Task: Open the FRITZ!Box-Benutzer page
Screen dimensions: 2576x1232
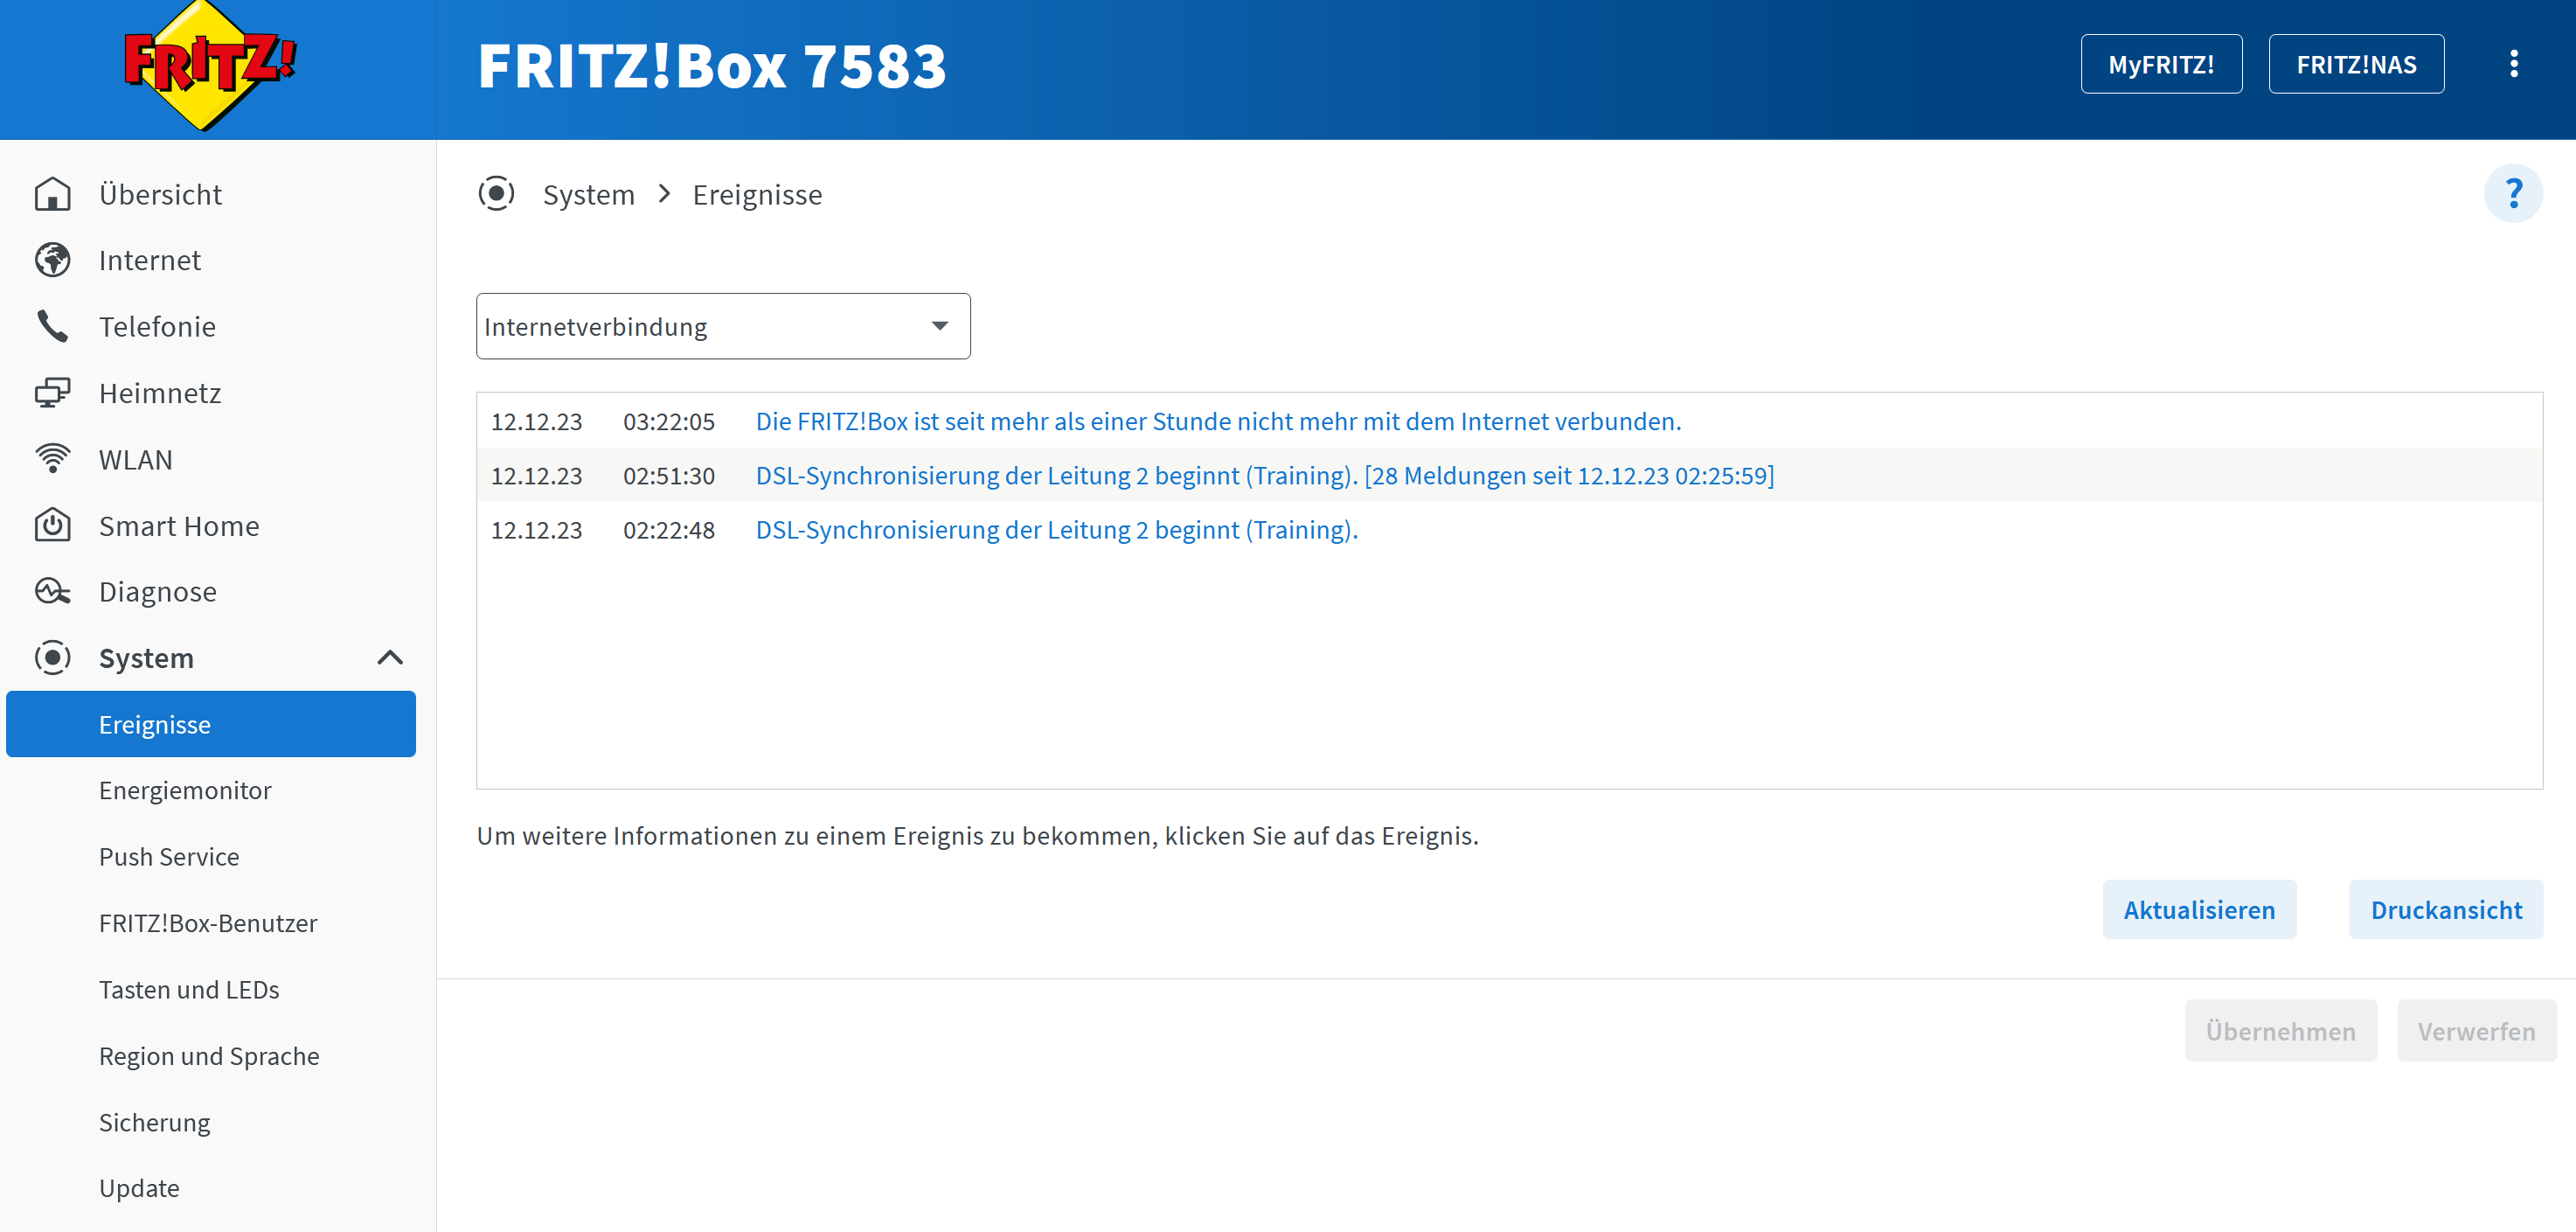Action: pos(208,923)
